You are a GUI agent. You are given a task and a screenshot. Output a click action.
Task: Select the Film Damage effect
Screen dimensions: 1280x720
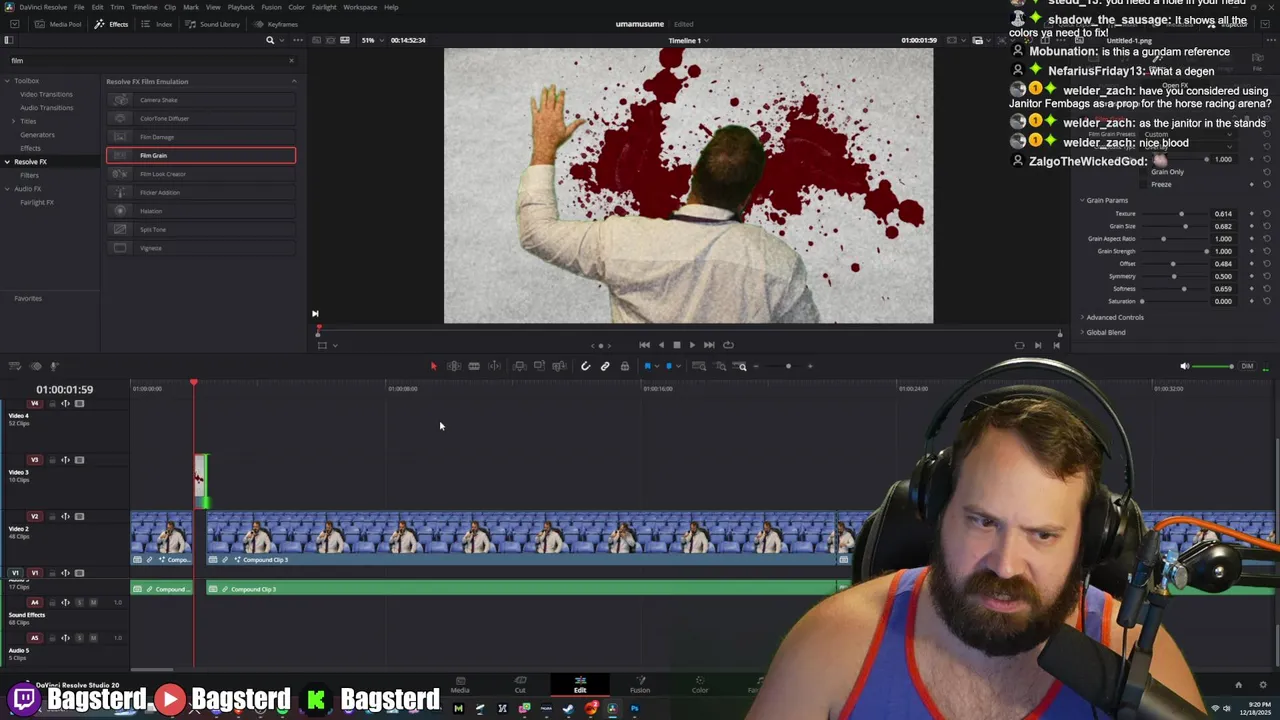coord(201,137)
